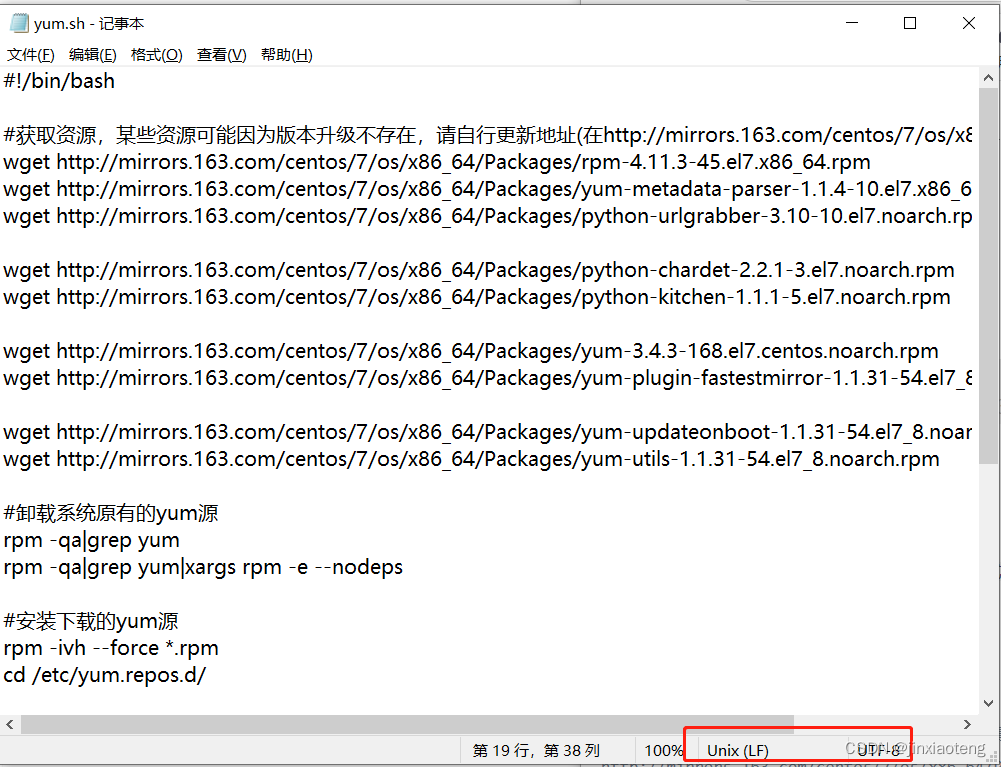Image resolution: width=1001 pixels, height=767 pixels.
Task: Minimize the yum.sh Notepad window
Action: click(x=852, y=23)
